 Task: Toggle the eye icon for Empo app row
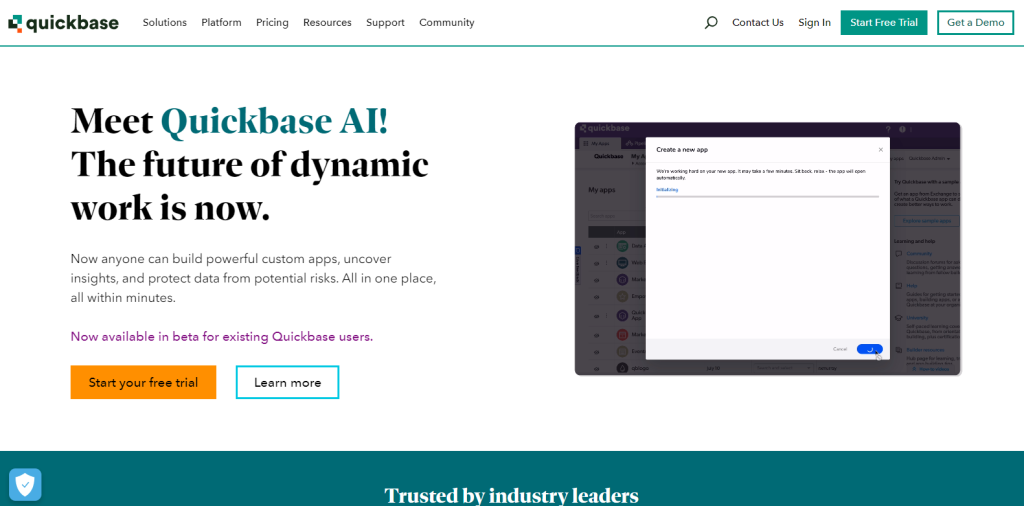(x=596, y=296)
